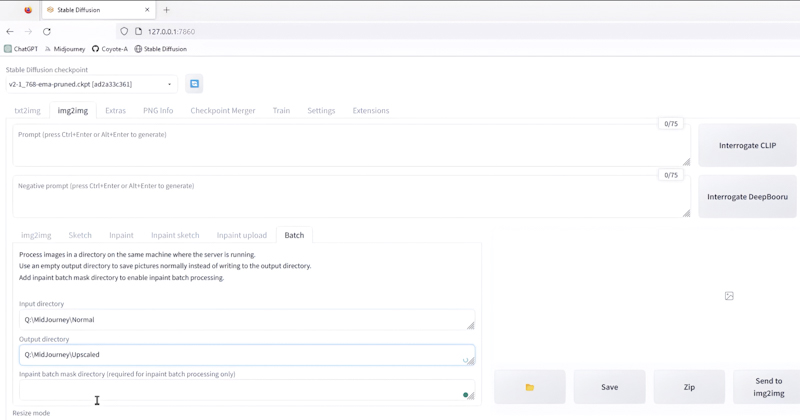The height and width of the screenshot is (420, 800).
Task: Open the PNG Info tab
Action: coord(158,110)
